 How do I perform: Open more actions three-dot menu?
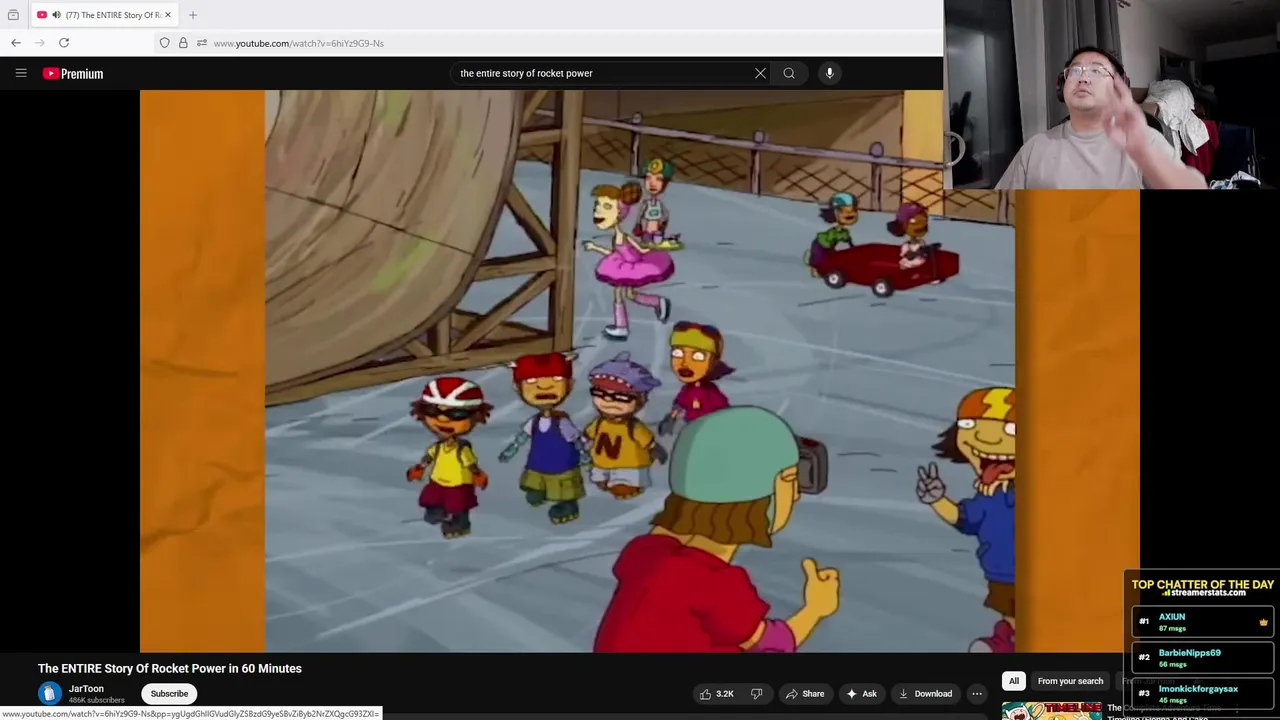click(977, 693)
